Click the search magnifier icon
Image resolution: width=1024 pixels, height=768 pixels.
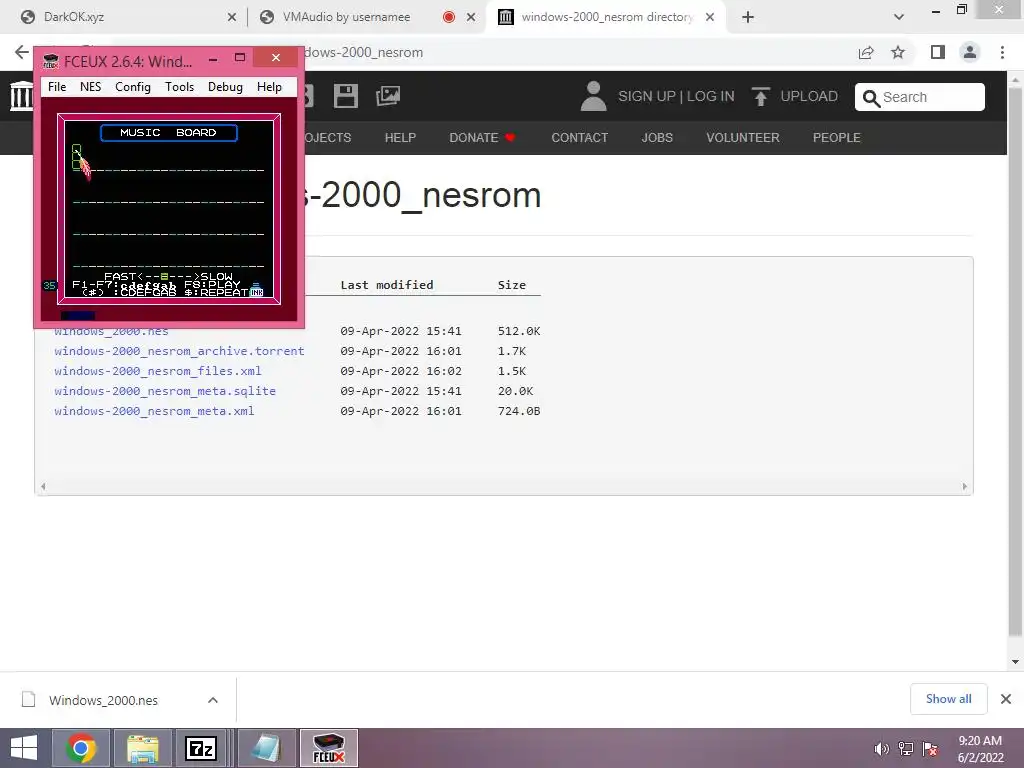click(871, 98)
